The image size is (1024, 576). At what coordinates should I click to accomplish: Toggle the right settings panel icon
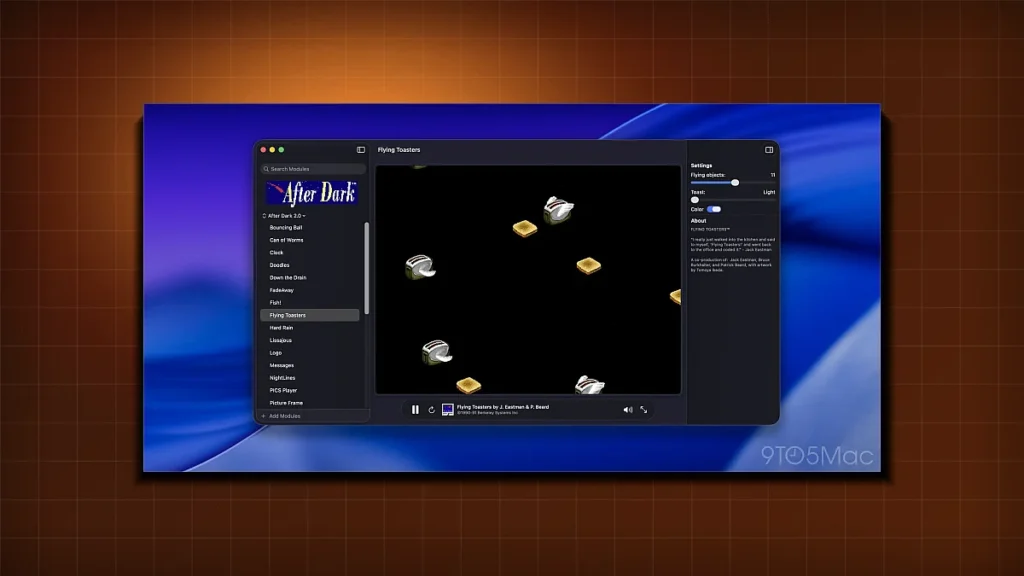[769, 150]
